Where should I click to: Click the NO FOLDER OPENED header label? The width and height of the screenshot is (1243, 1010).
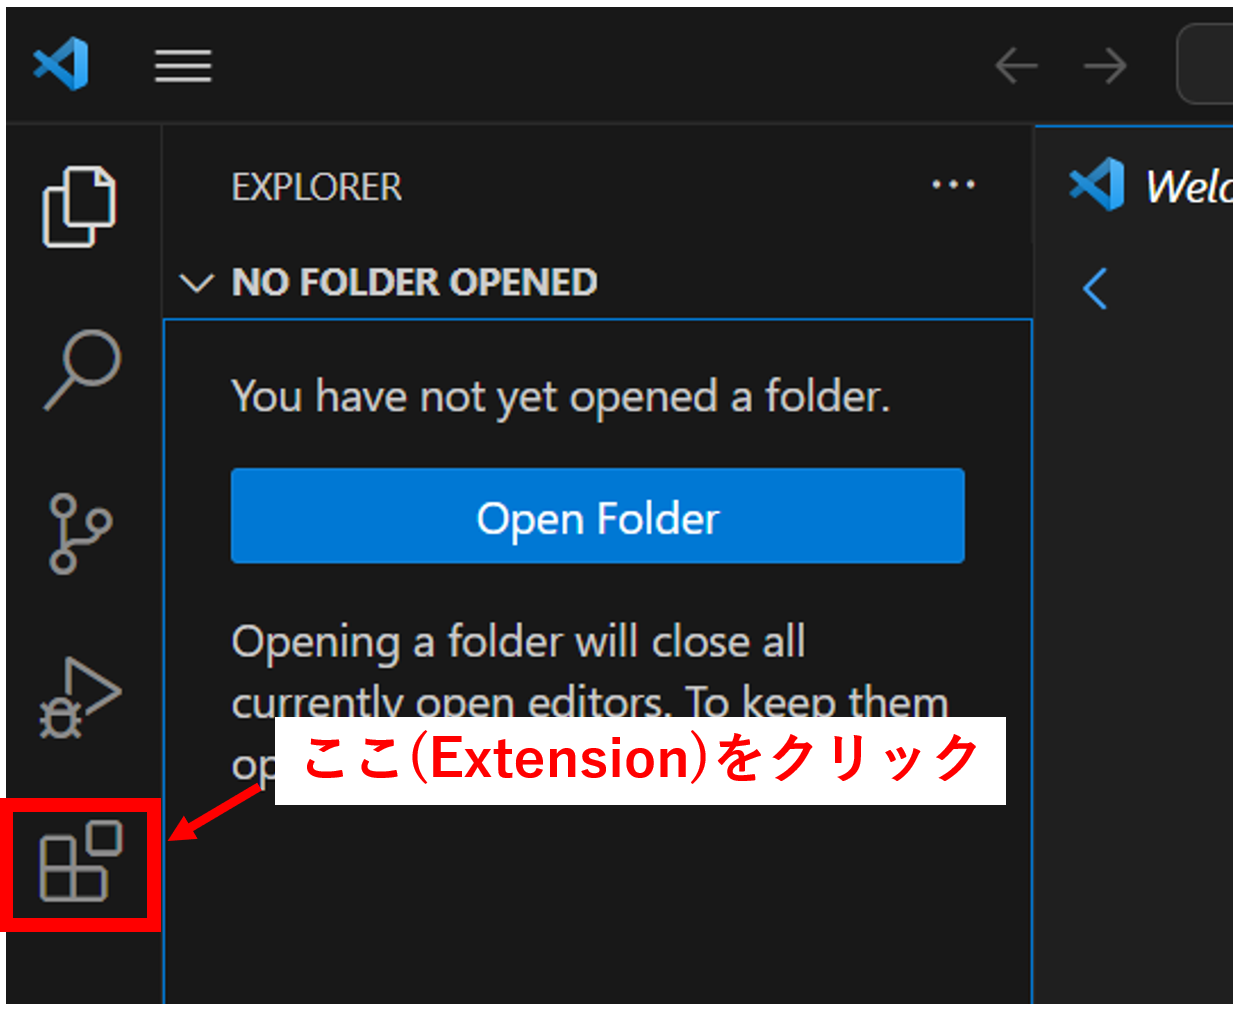coord(415,283)
